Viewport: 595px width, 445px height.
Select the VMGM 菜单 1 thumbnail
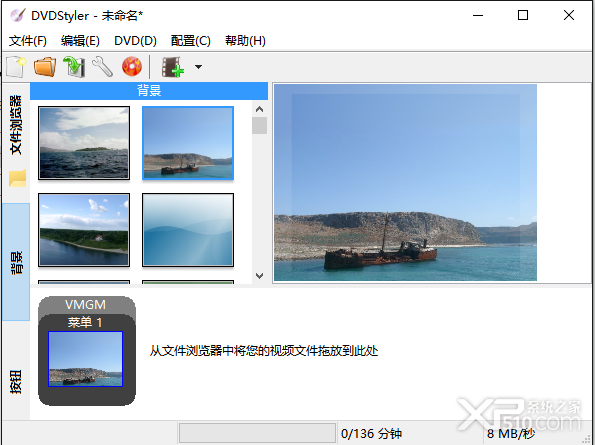[x=85, y=359]
